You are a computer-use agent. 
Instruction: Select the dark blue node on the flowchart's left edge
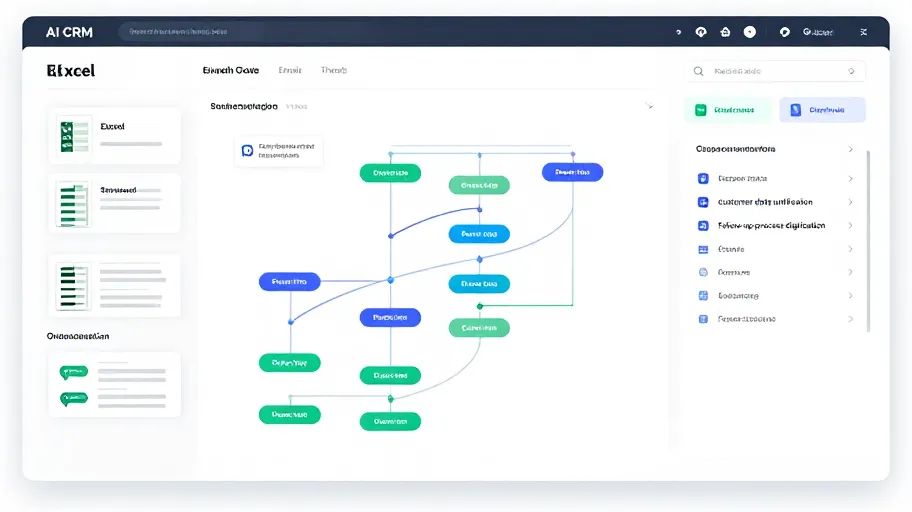tap(290, 282)
